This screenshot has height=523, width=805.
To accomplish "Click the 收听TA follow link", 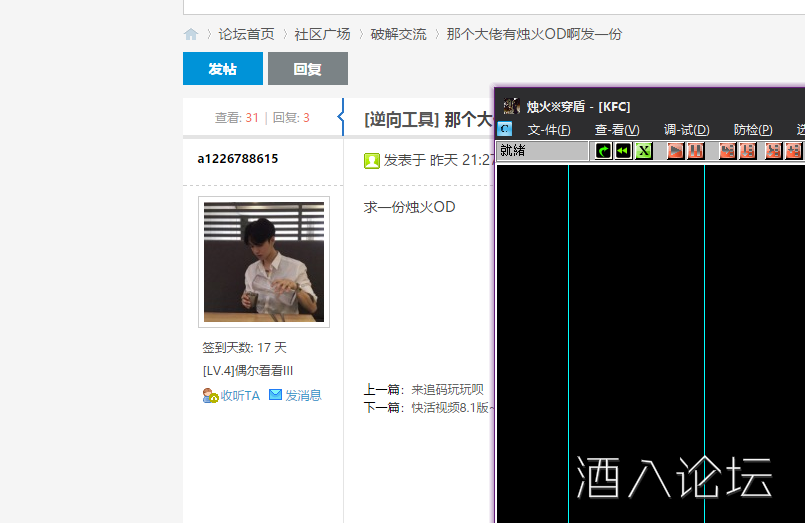I will pos(231,395).
